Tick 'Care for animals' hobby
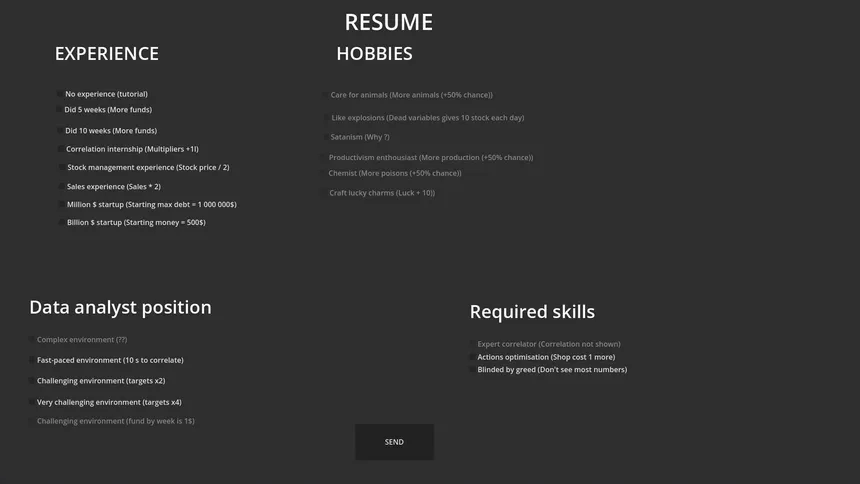This screenshot has width=860, height=484. [x=325, y=95]
